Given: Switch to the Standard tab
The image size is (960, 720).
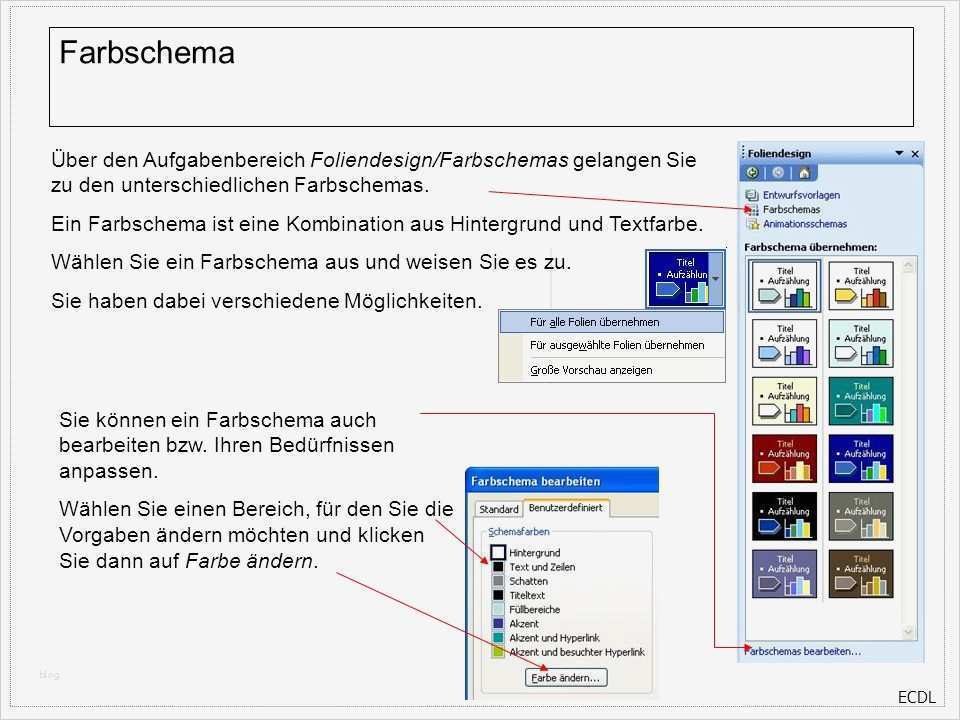Looking at the screenshot, I should pyautogui.click(x=499, y=509).
